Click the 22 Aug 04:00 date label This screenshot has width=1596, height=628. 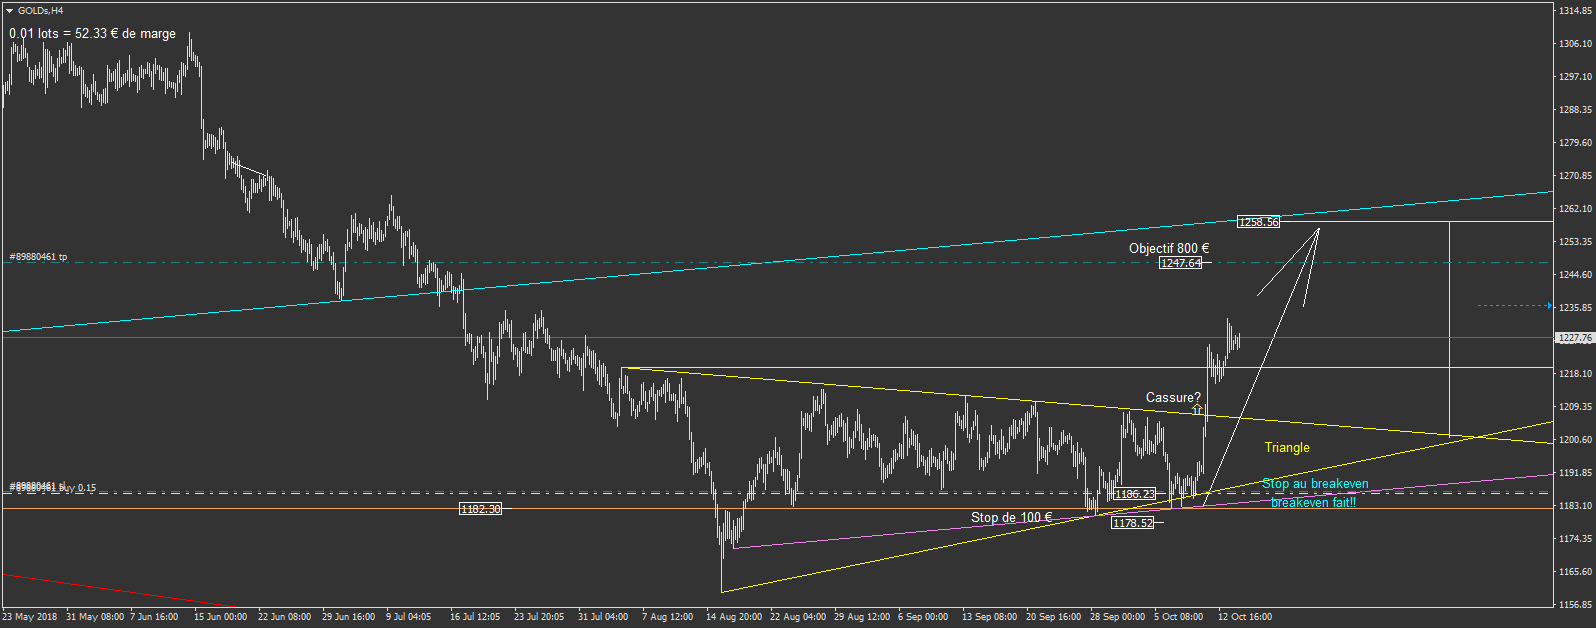[x=798, y=617]
